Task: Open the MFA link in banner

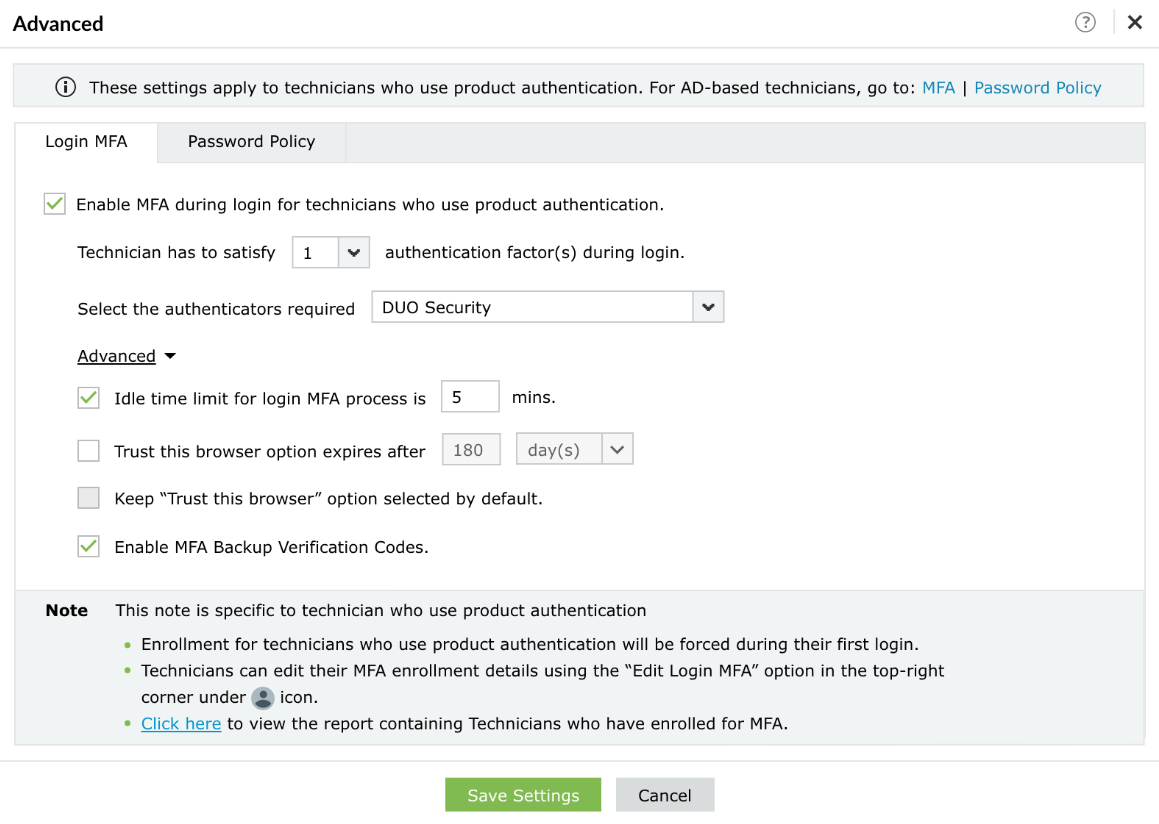Action: click(938, 88)
